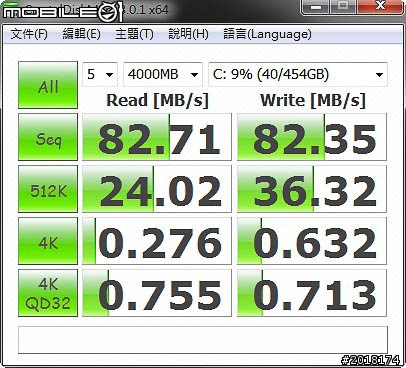406x368 pixels.
Task: Start the 4K QD32 benchmark test
Action: [48, 293]
